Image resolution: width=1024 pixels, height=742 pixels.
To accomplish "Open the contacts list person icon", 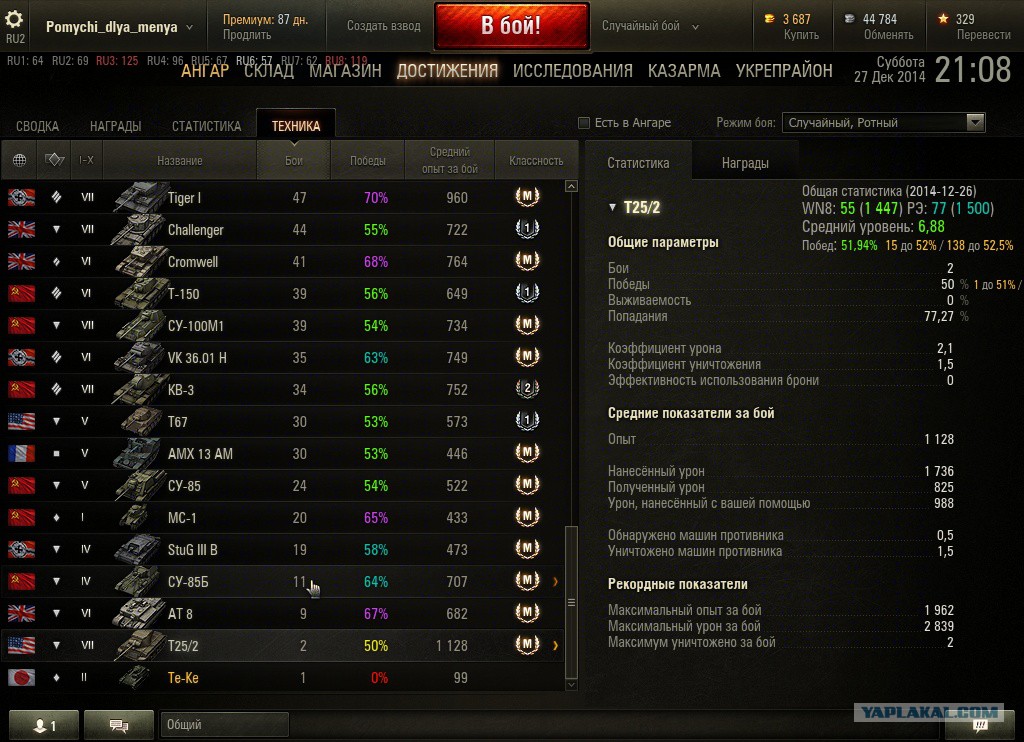I will tap(44, 725).
